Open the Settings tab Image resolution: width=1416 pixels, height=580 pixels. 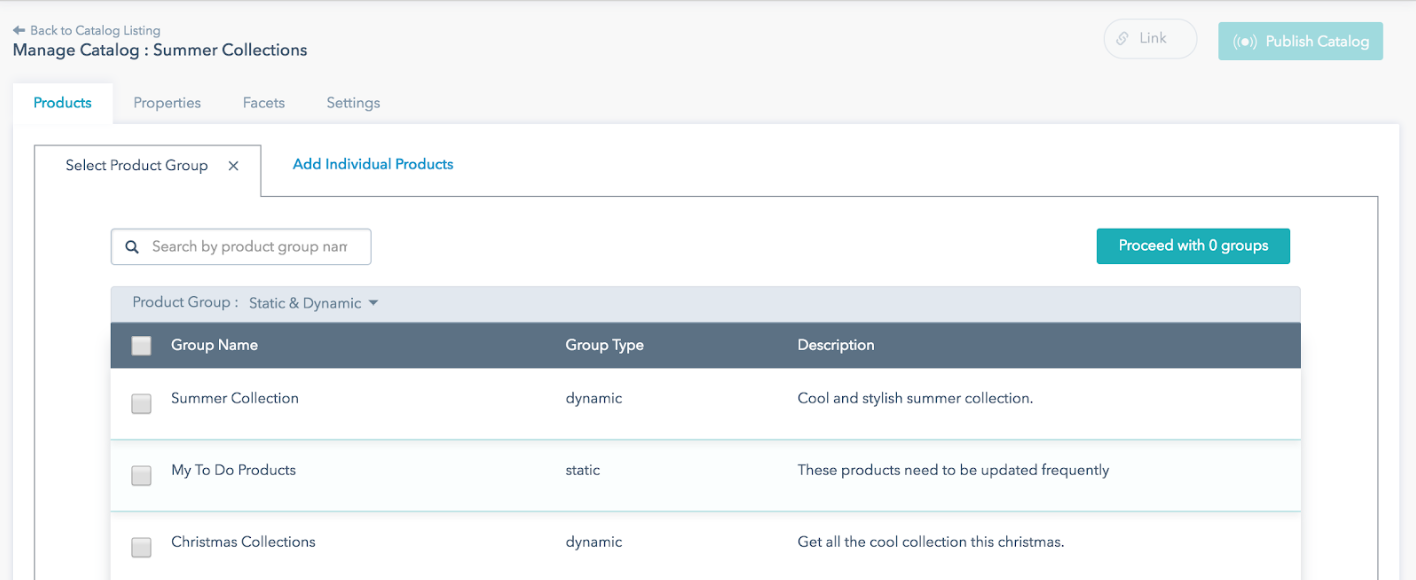(353, 103)
